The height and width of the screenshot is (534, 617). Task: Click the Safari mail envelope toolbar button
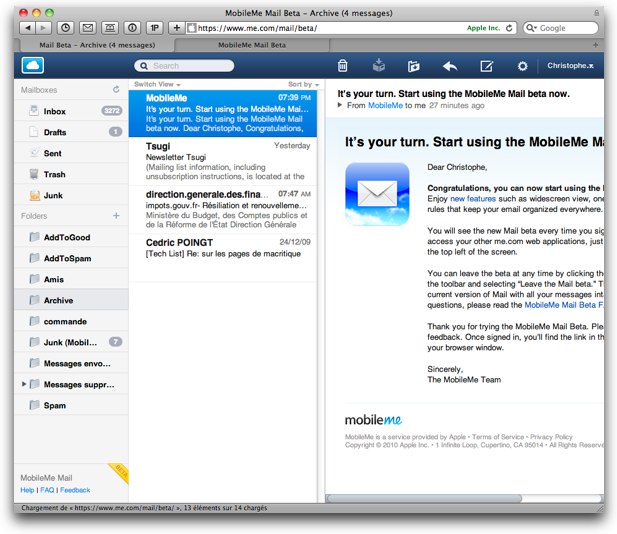point(88,28)
